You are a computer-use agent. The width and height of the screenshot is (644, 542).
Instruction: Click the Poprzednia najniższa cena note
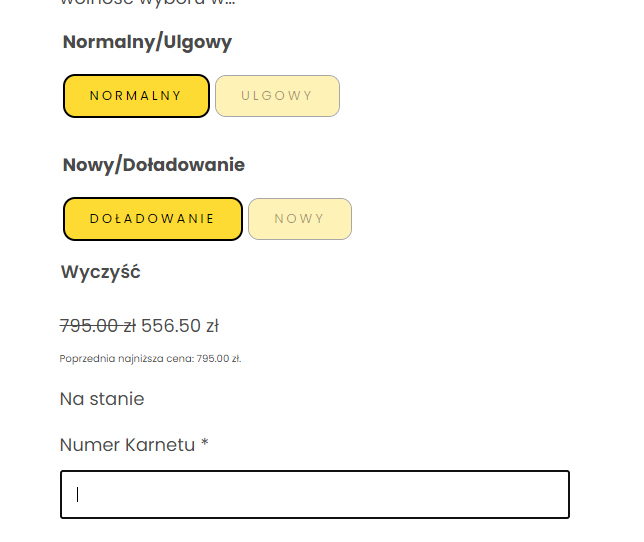pyautogui.click(x=150, y=359)
